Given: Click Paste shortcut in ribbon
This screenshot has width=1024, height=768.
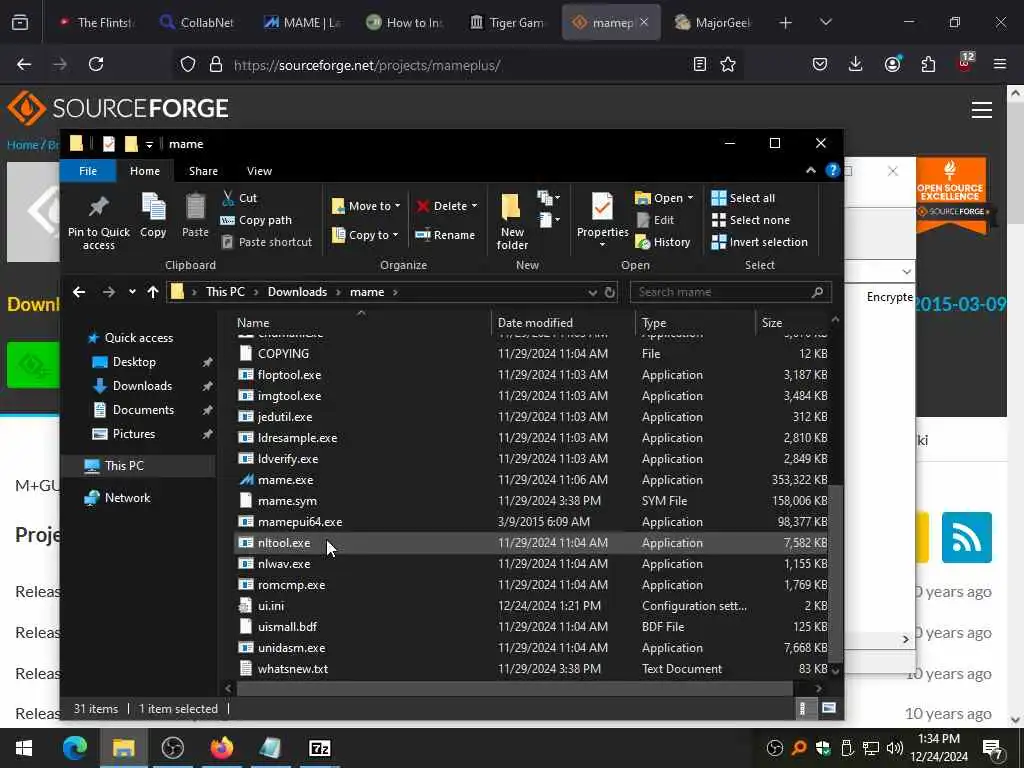Looking at the screenshot, I should coord(266,242).
